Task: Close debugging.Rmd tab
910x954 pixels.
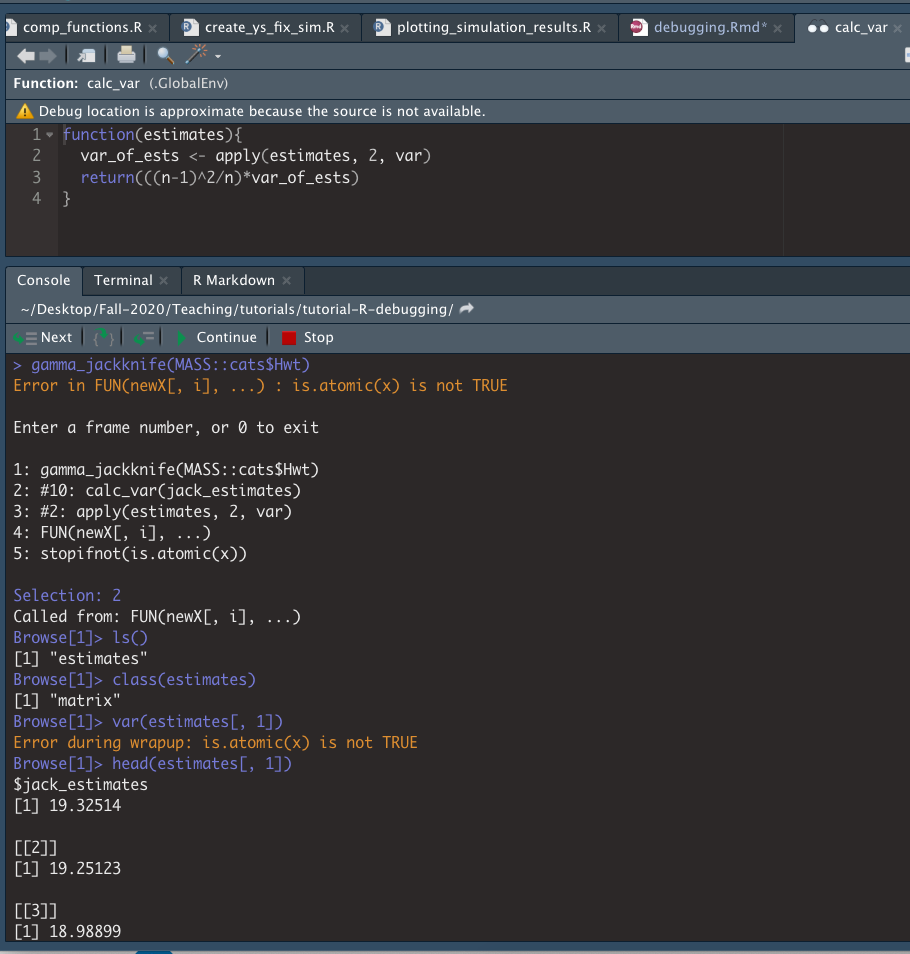Action: point(777,29)
